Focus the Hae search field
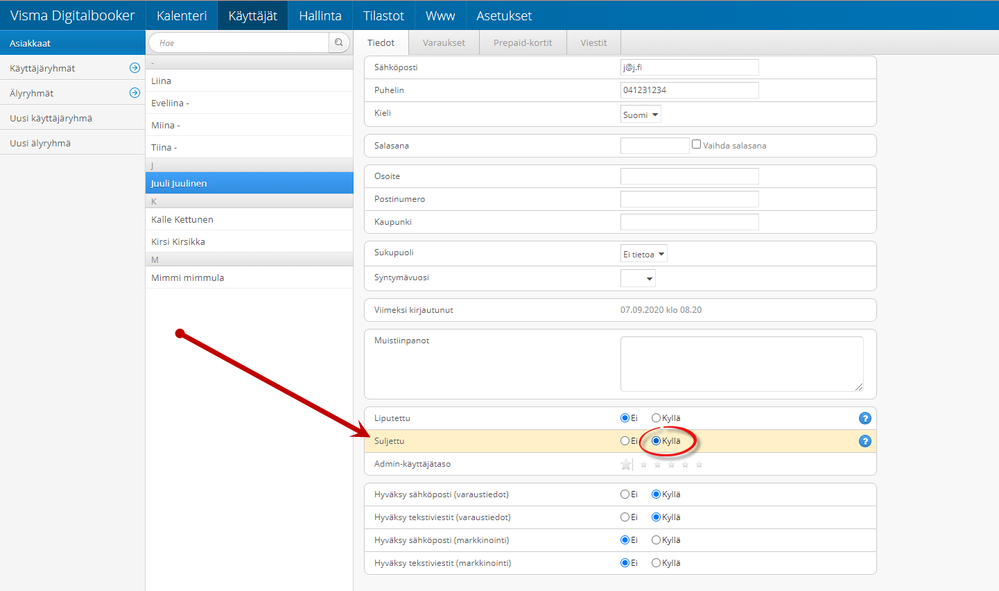 [240, 43]
